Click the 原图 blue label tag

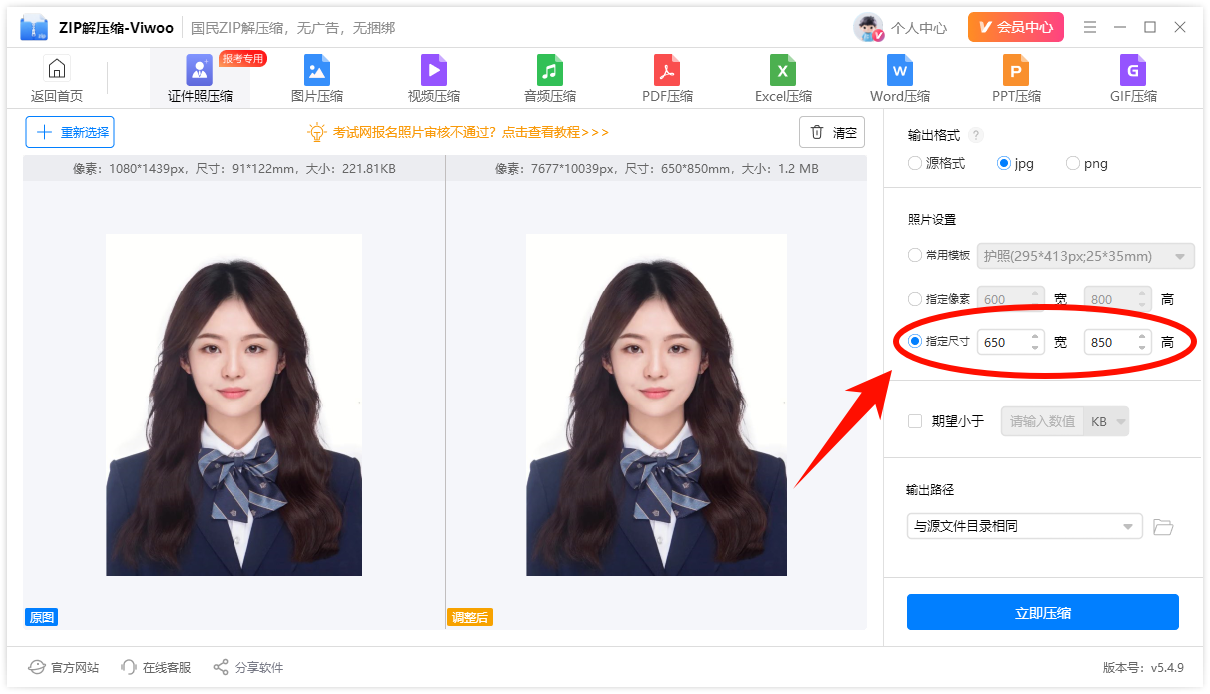click(42, 617)
